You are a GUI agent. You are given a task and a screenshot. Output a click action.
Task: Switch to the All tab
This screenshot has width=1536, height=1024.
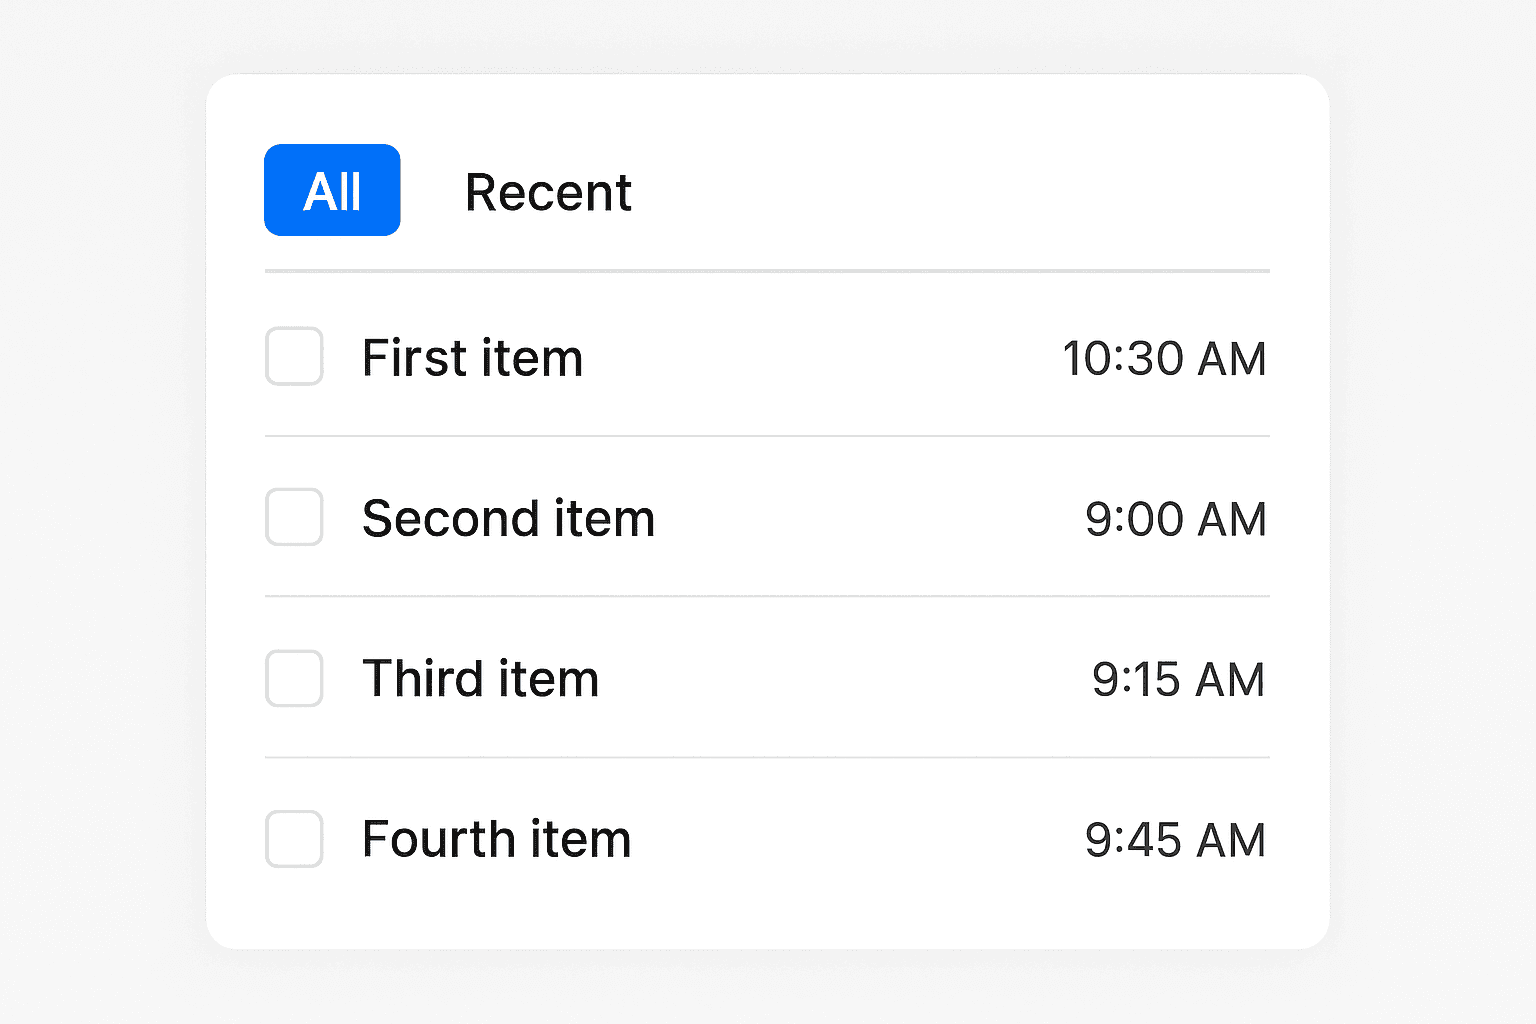(332, 190)
